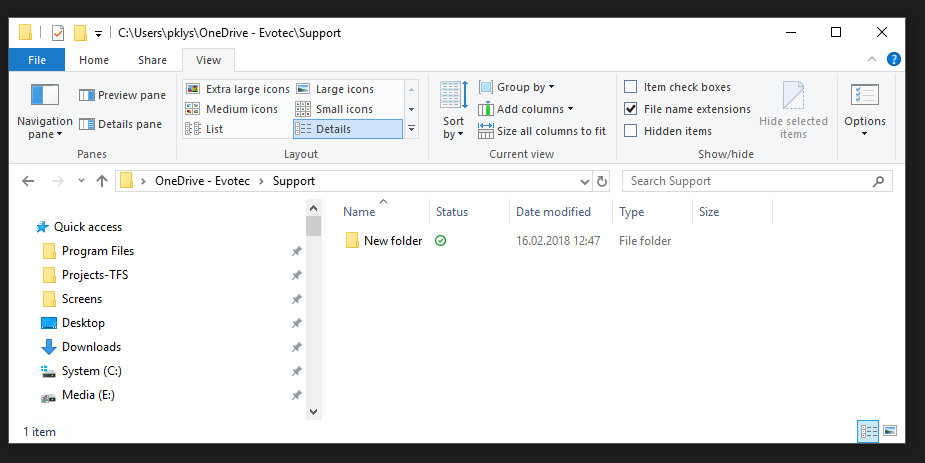Click the Size all columns to fit icon
The height and width of the screenshot is (463, 925).
[486, 131]
